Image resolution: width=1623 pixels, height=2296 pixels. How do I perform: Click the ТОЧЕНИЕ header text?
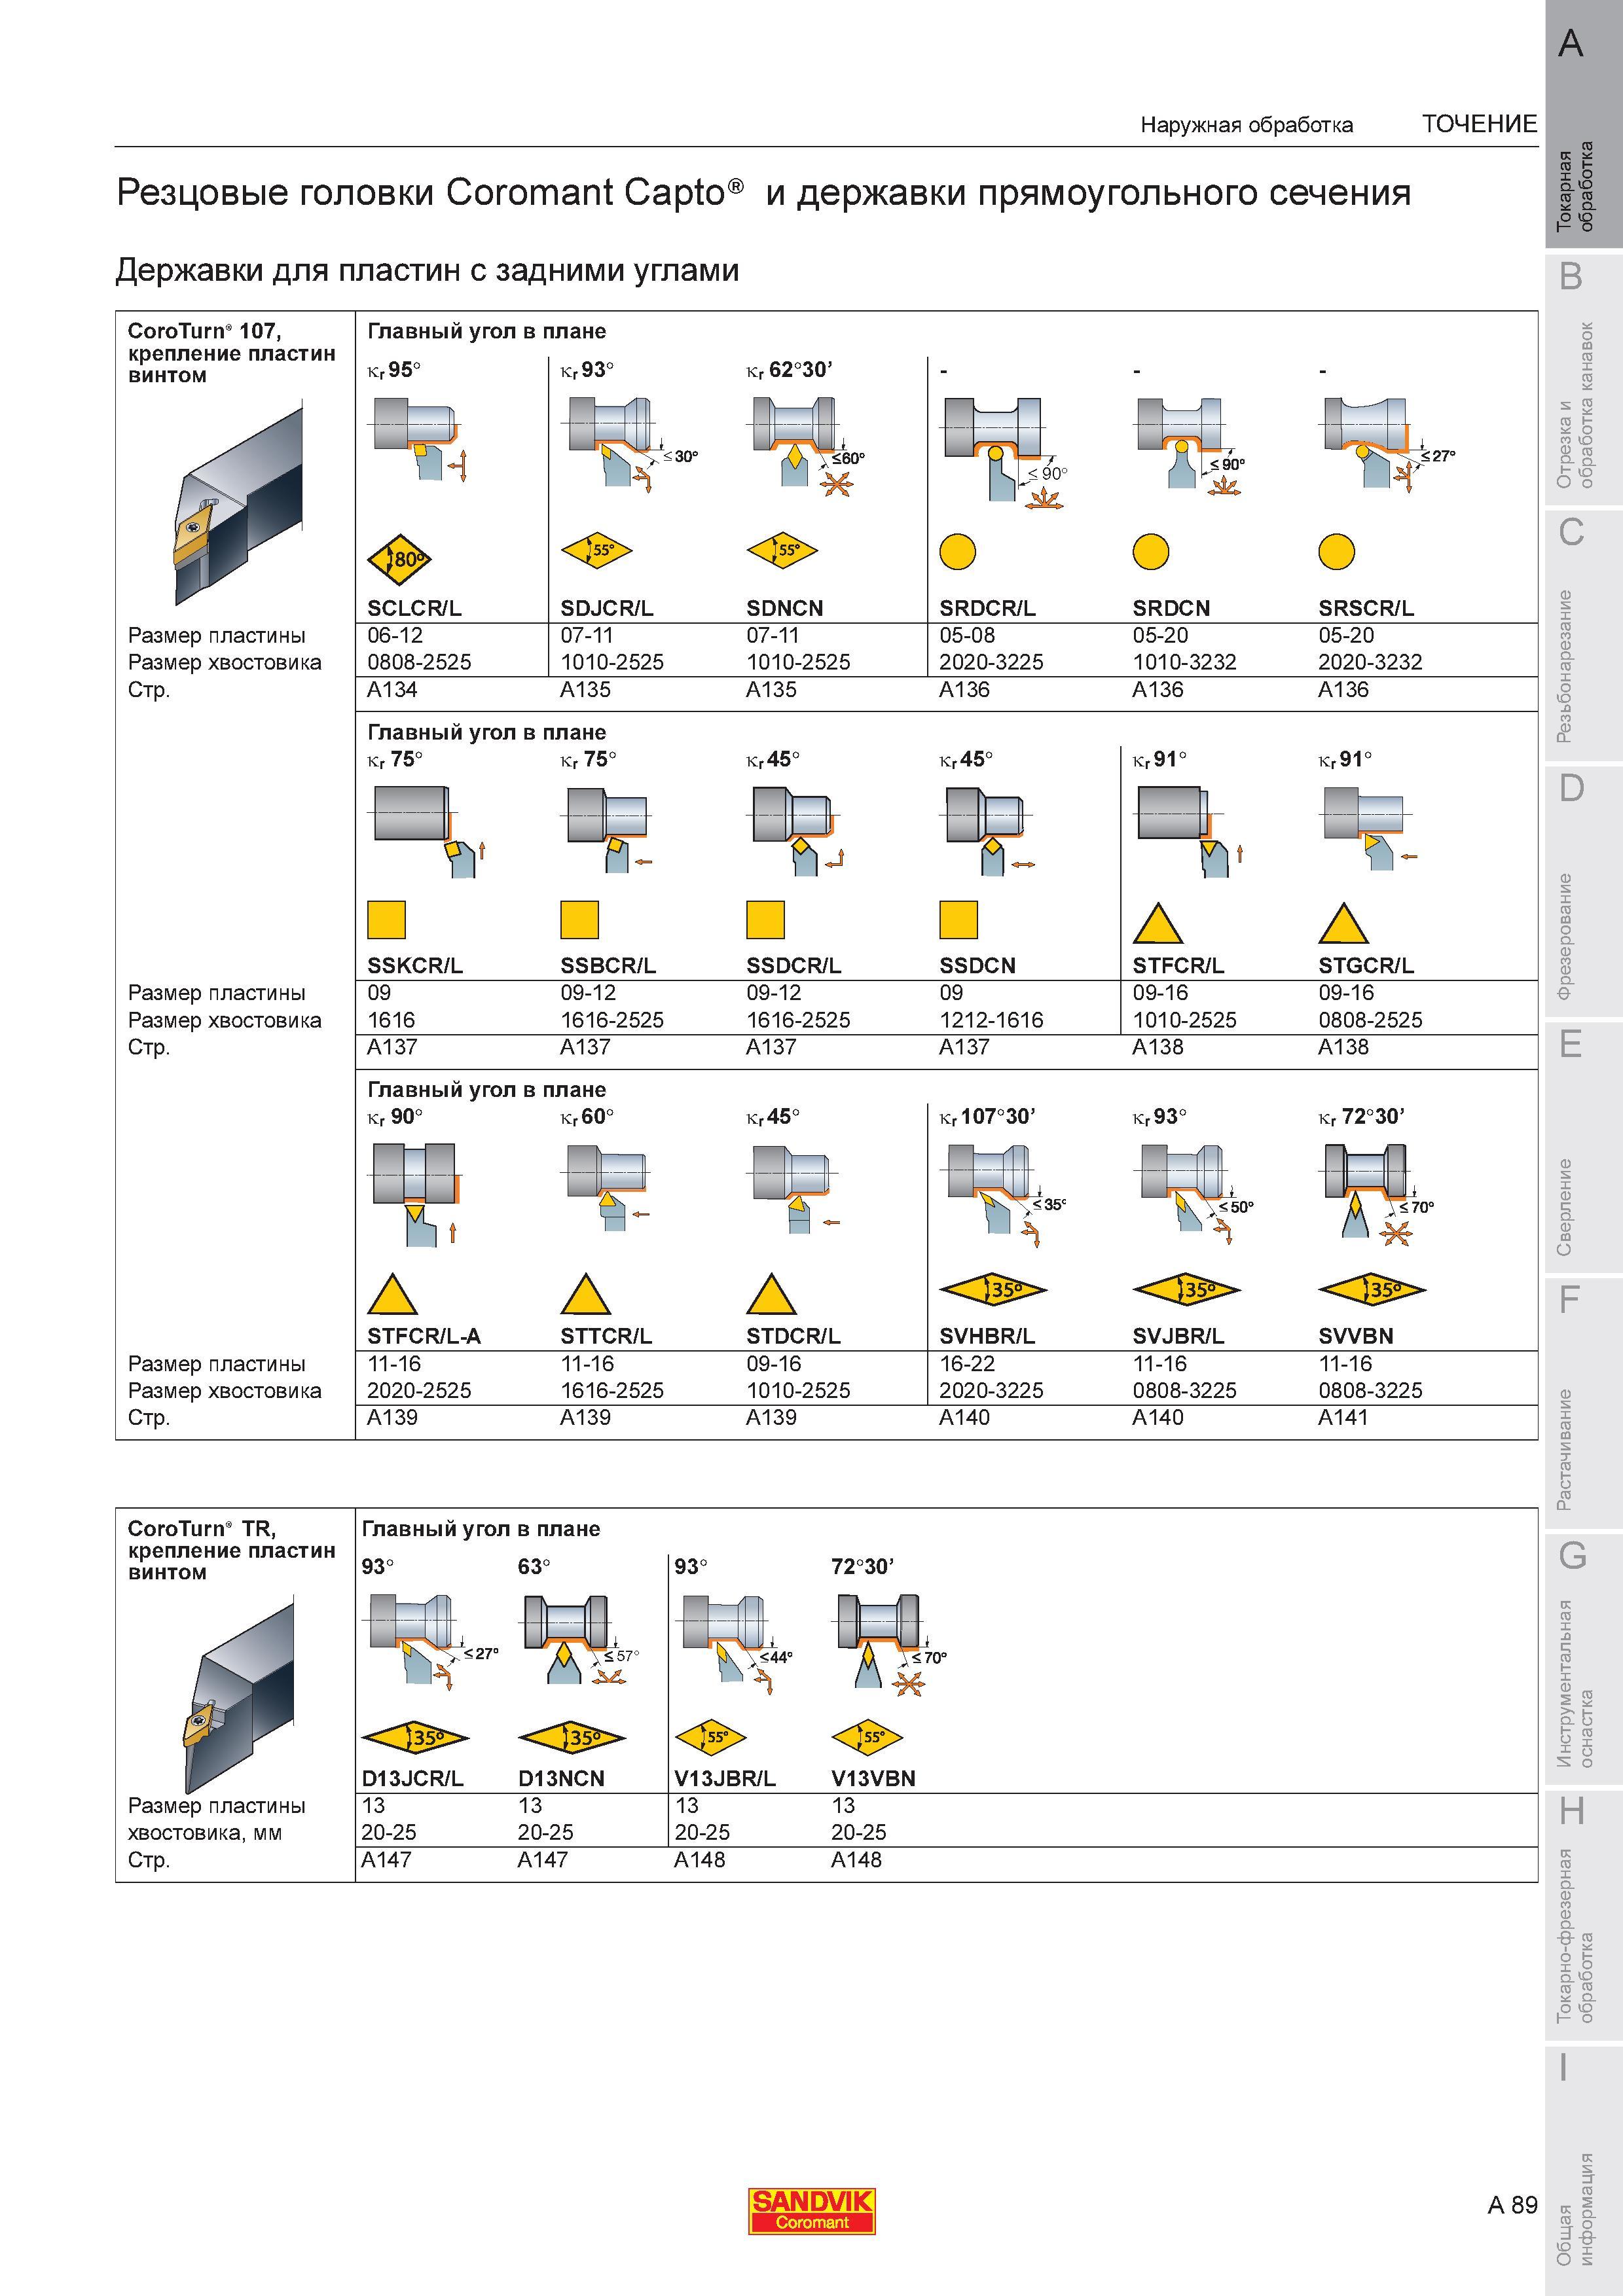coord(1479,124)
